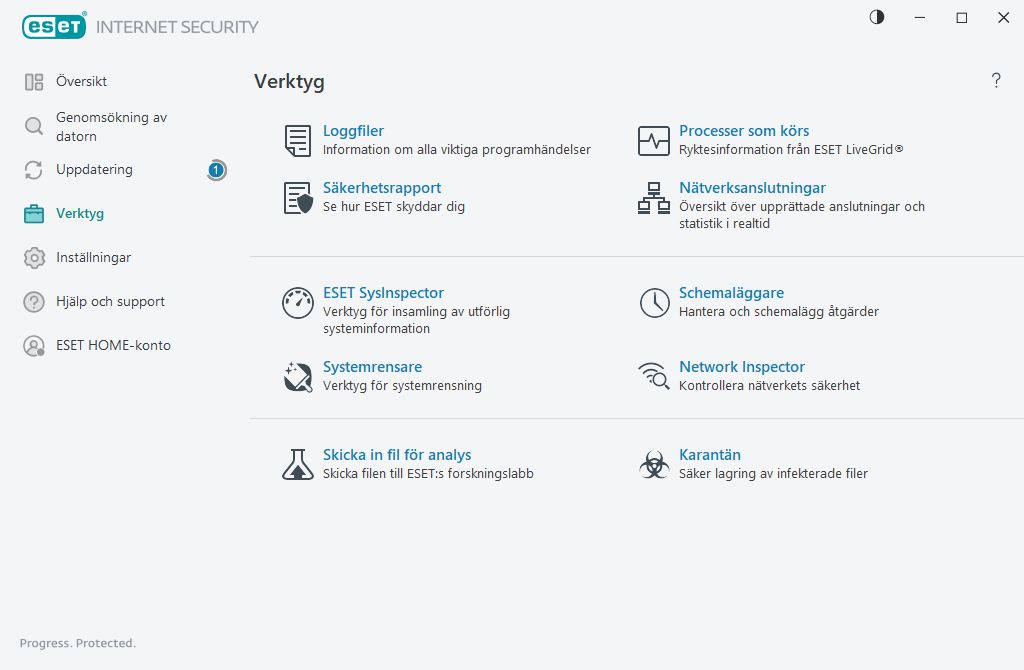Click the ESET SysInspector gauge icon

[x=298, y=303]
